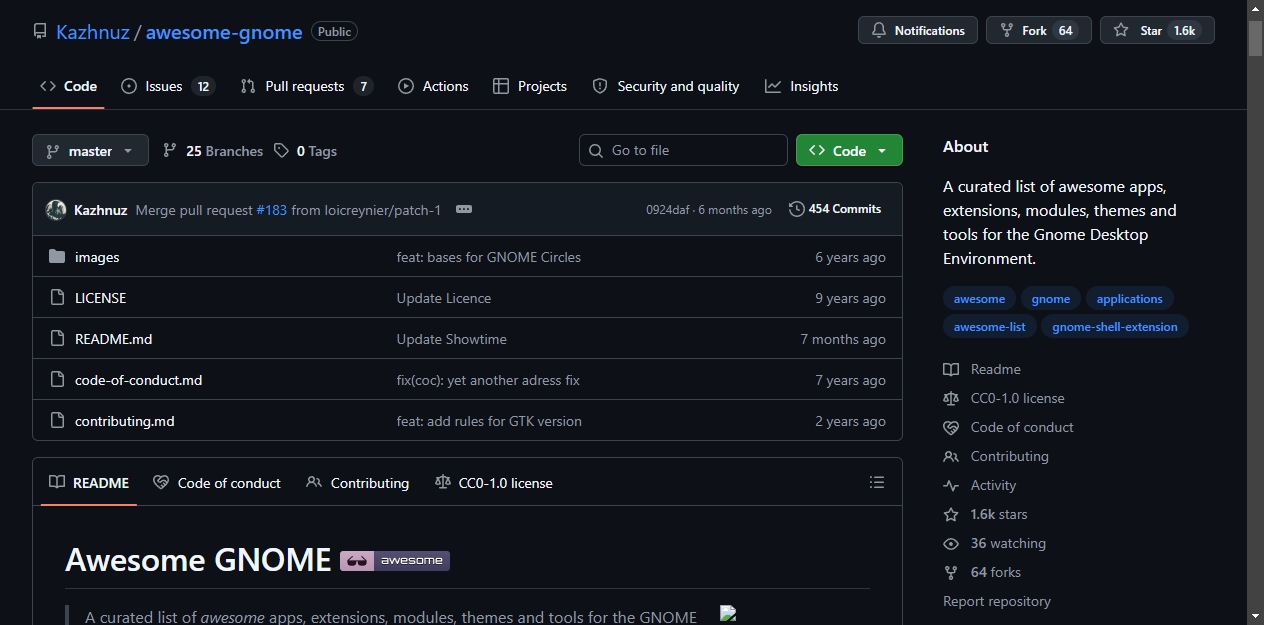Viewport: 1264px width, 625px height.
Task: Click the LICENSE file icon
Action: click(57, 298)
